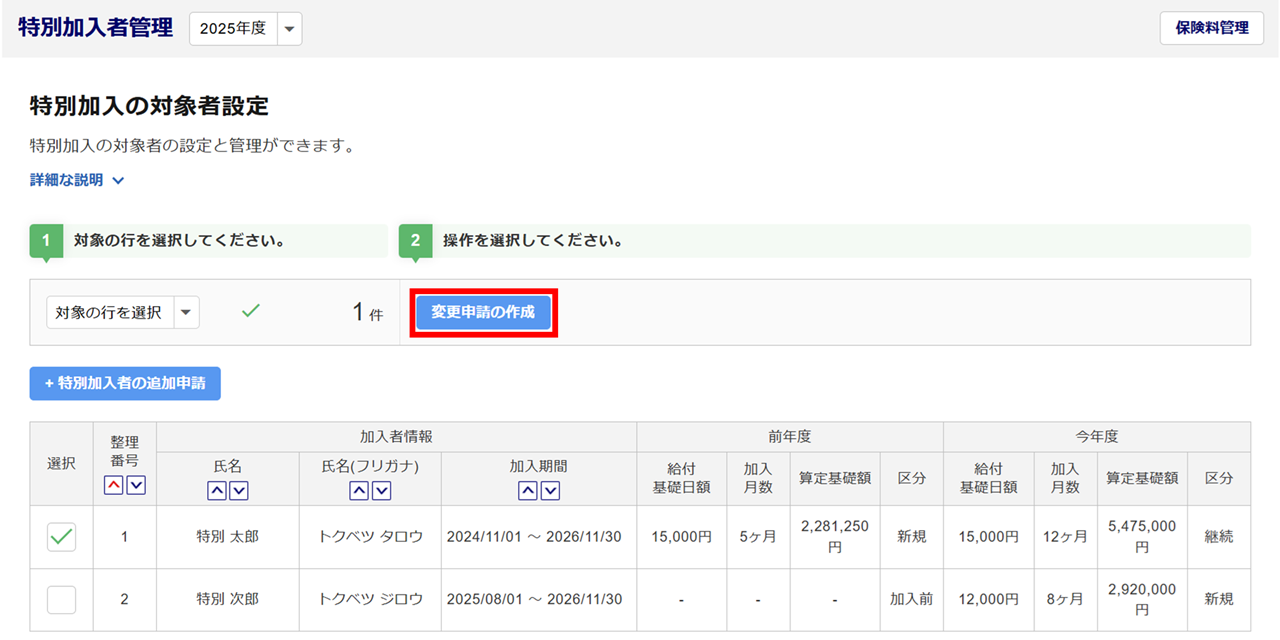
Task: Click the 変更申請の作成 button
Action: (483, 312)
